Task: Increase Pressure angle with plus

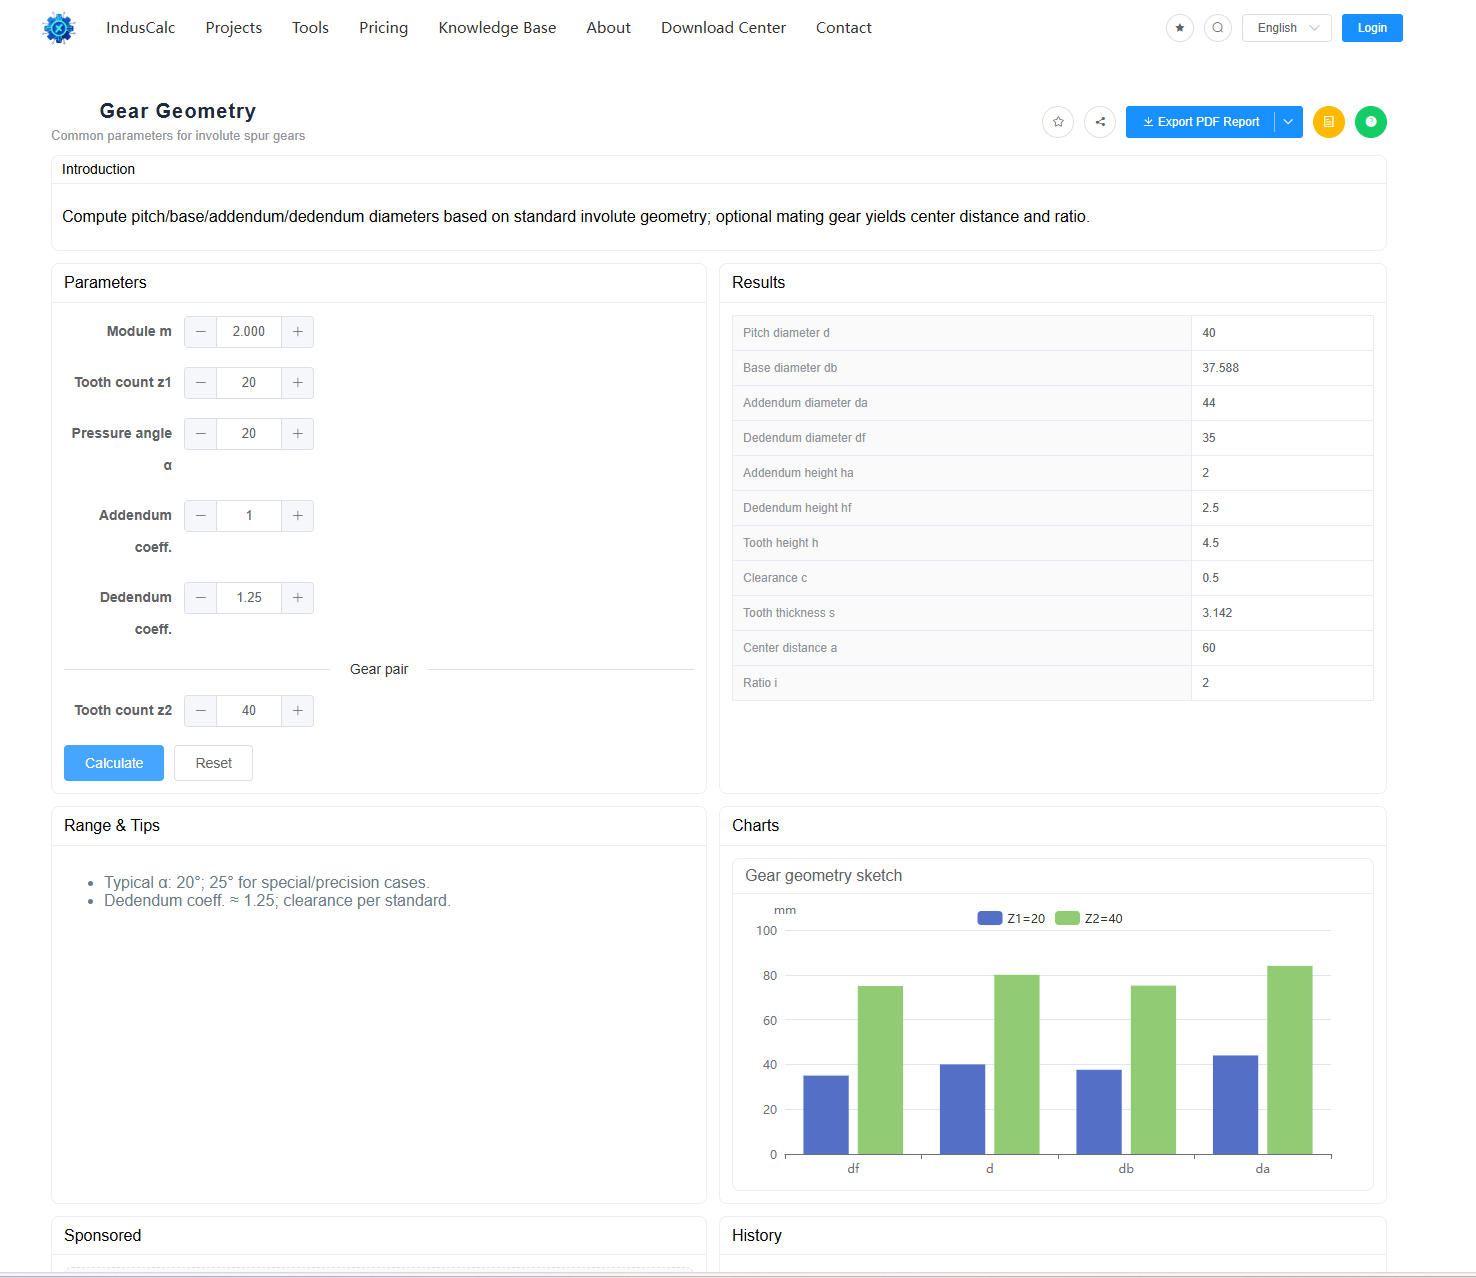Action: tap(298, 434)
